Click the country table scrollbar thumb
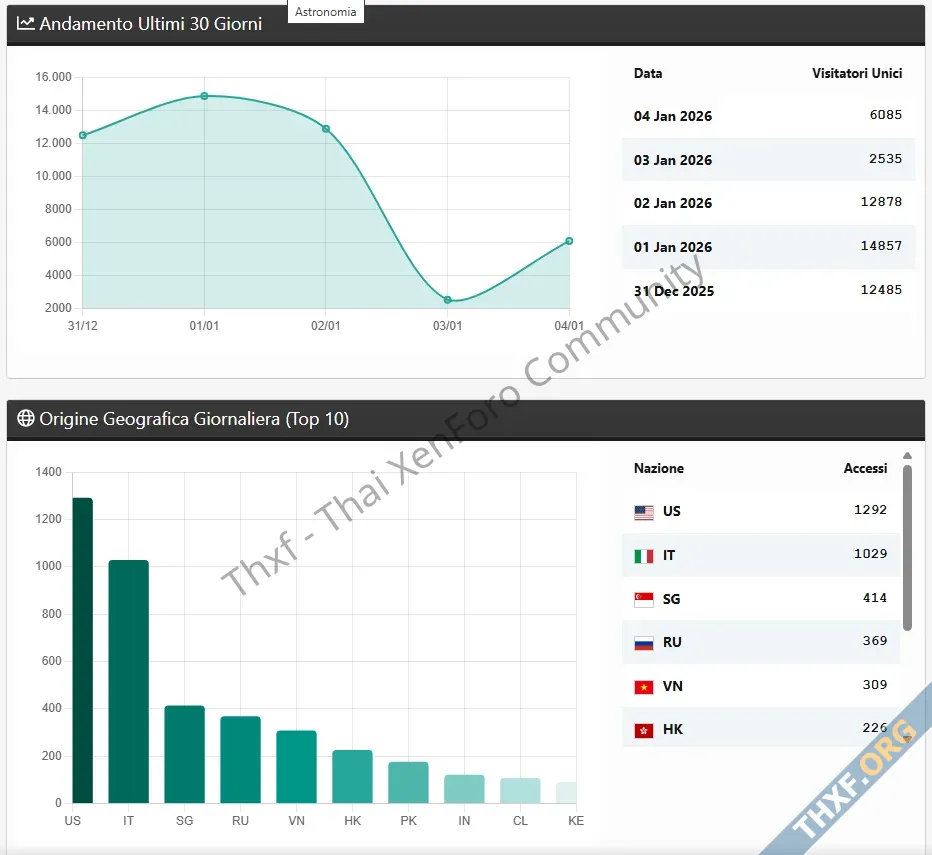This screenshot has height=855, width=932. click(x=907, y=545)
